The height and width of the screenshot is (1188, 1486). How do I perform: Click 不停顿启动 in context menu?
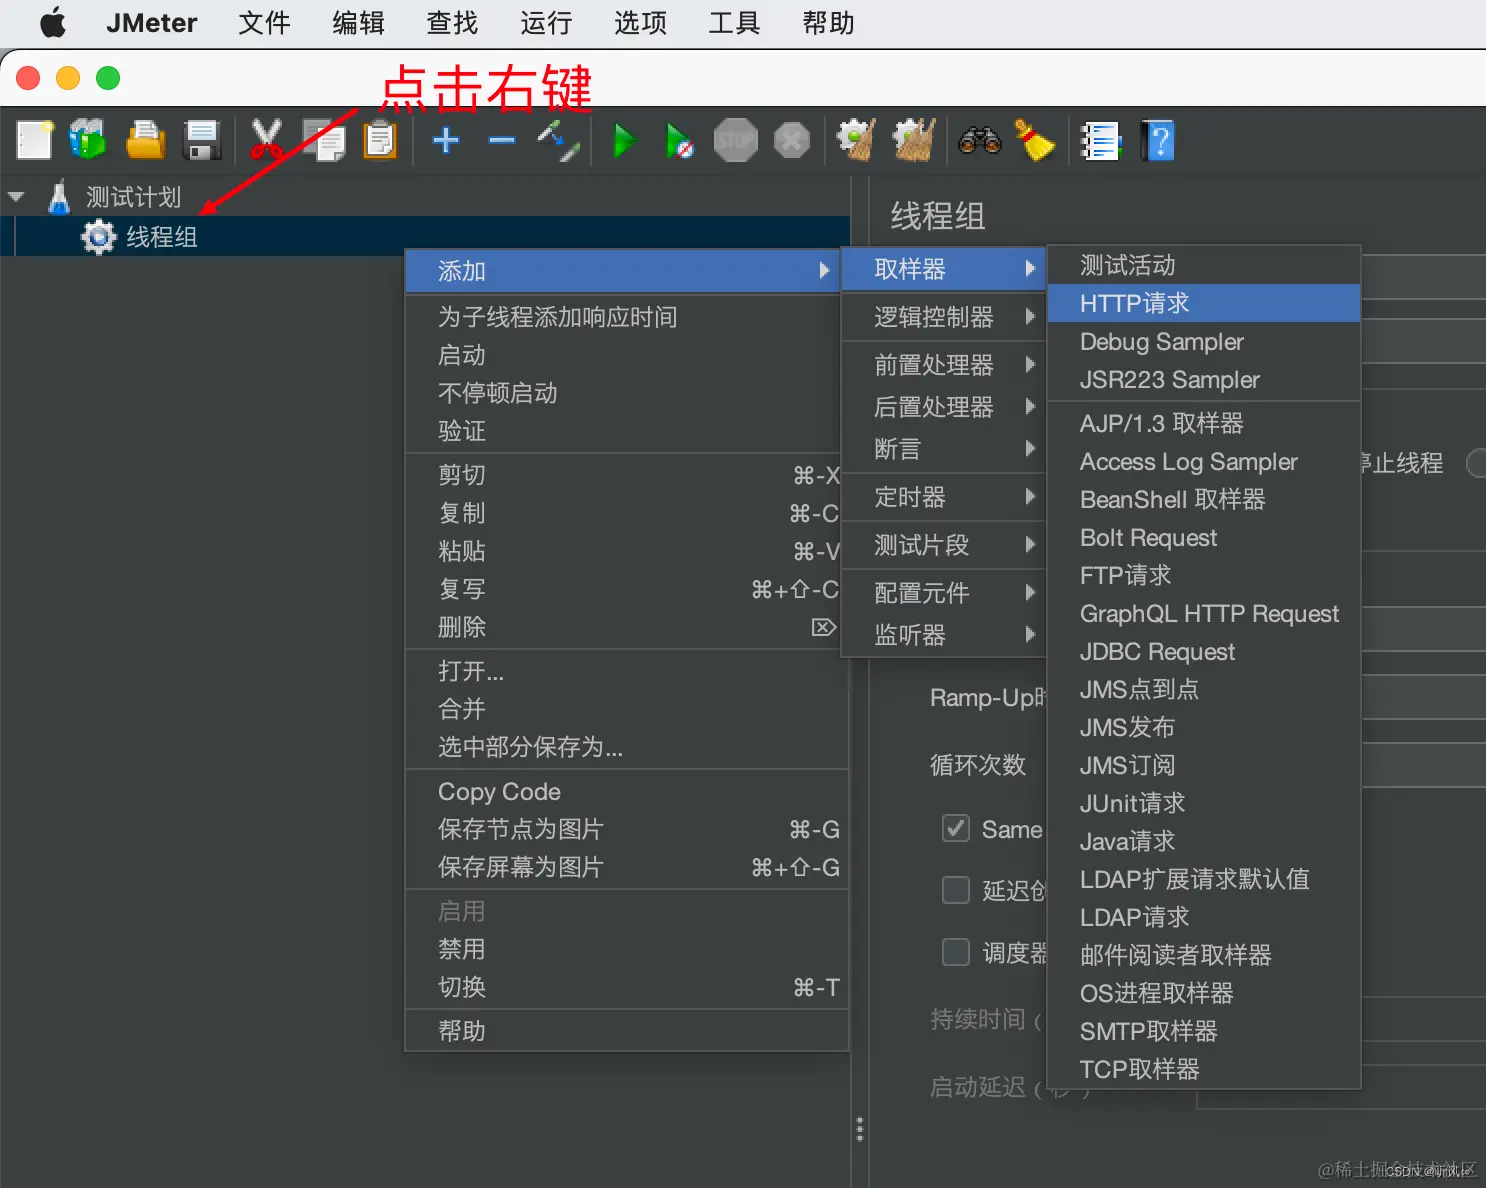coord(626,393)
